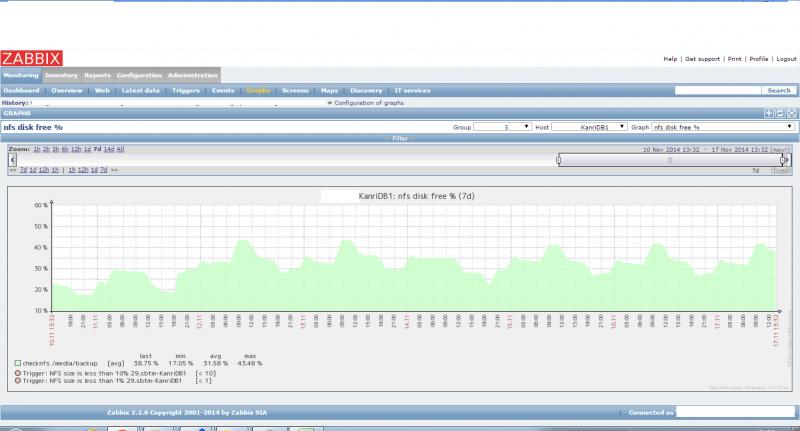
Task: Click the middle icon in Graphs header
Action: (780, 114)
